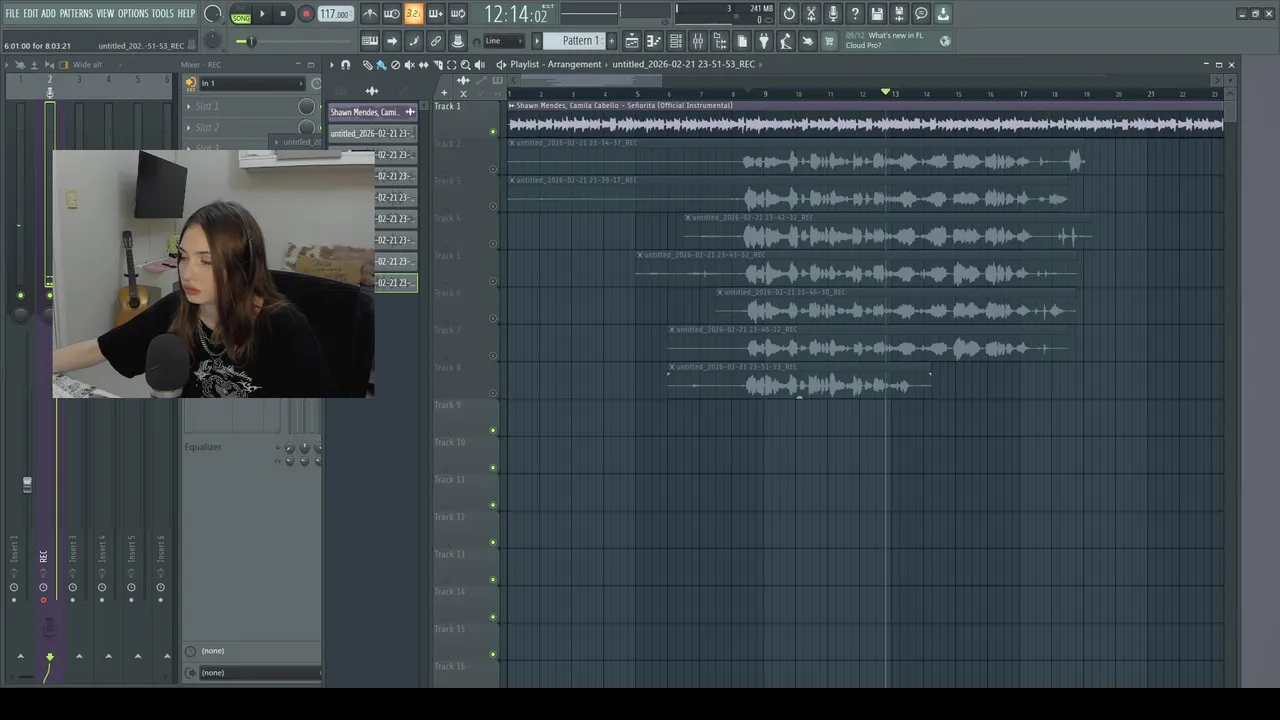This screenshot has width=1280, height=720.
Task: Open the In 1 mixer input dropdown
Action: (252, 83)
